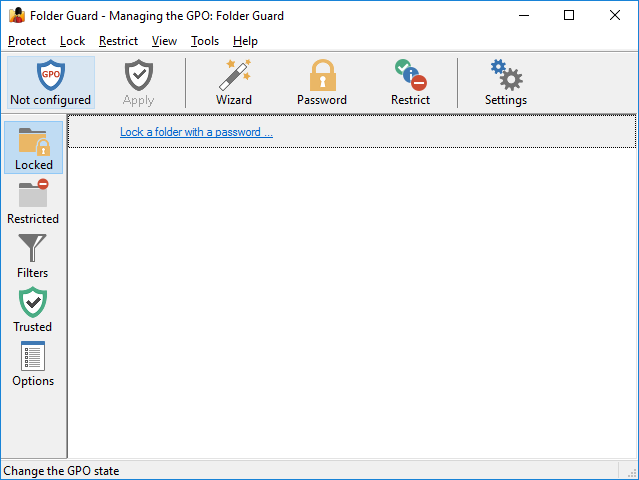Close the Folder Guard window
Viewport: 639px width, 480px height.
click(615, 15)
